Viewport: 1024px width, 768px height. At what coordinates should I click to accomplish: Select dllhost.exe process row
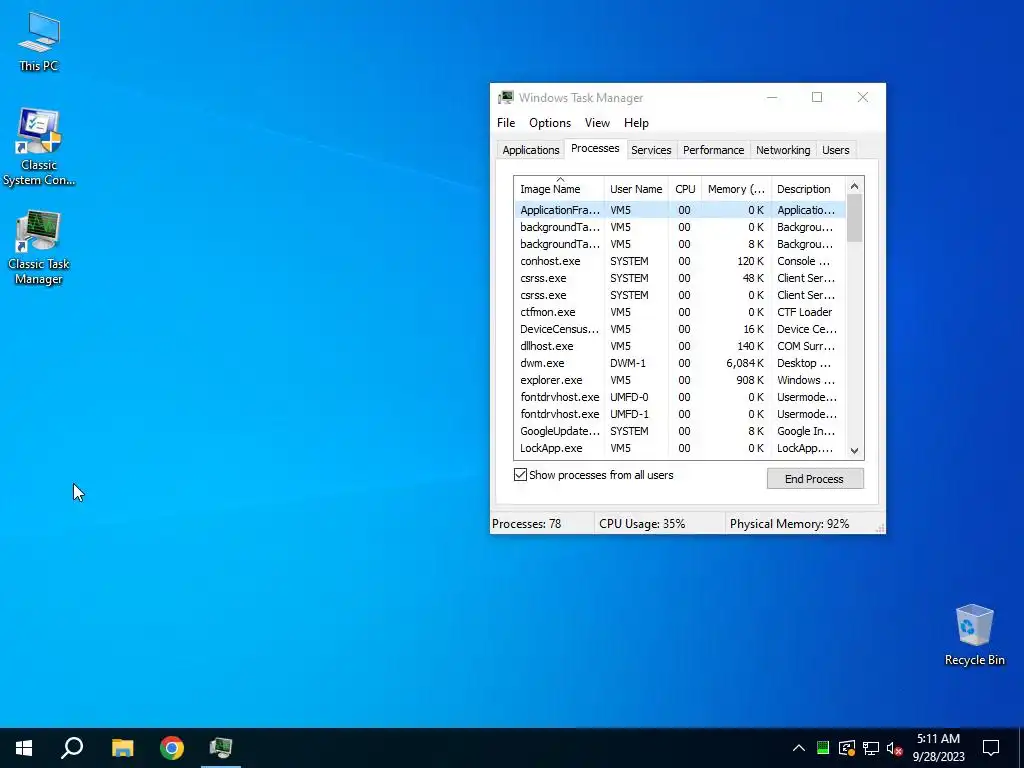[x=679, y=345]
